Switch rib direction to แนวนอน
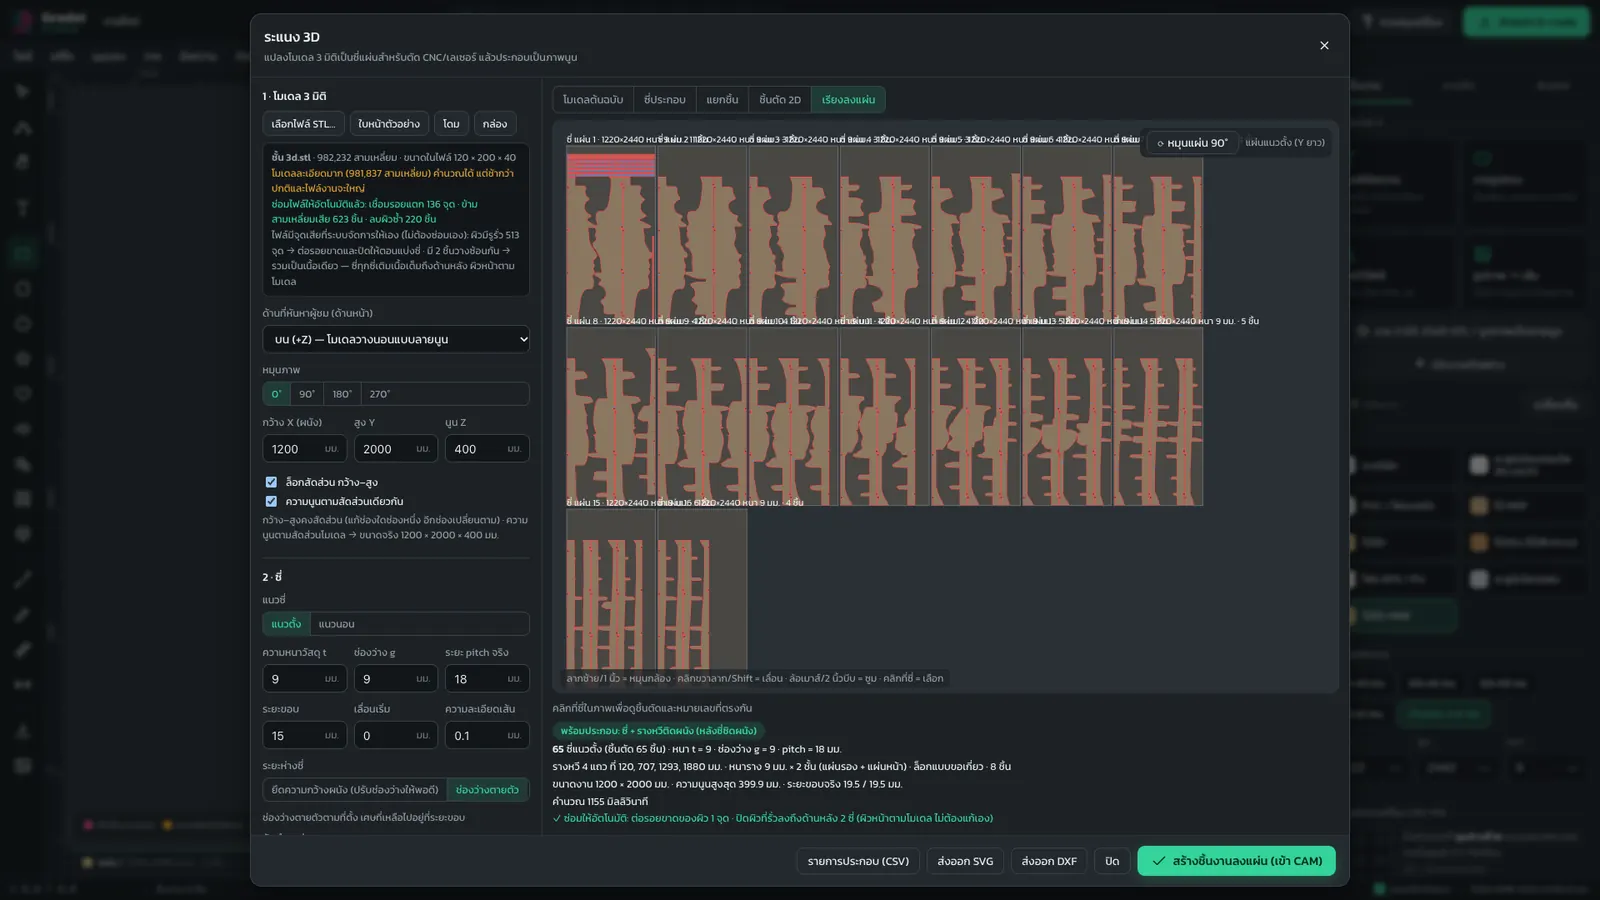This screenshot has width=1600, height=900. [x=337, y=624]
